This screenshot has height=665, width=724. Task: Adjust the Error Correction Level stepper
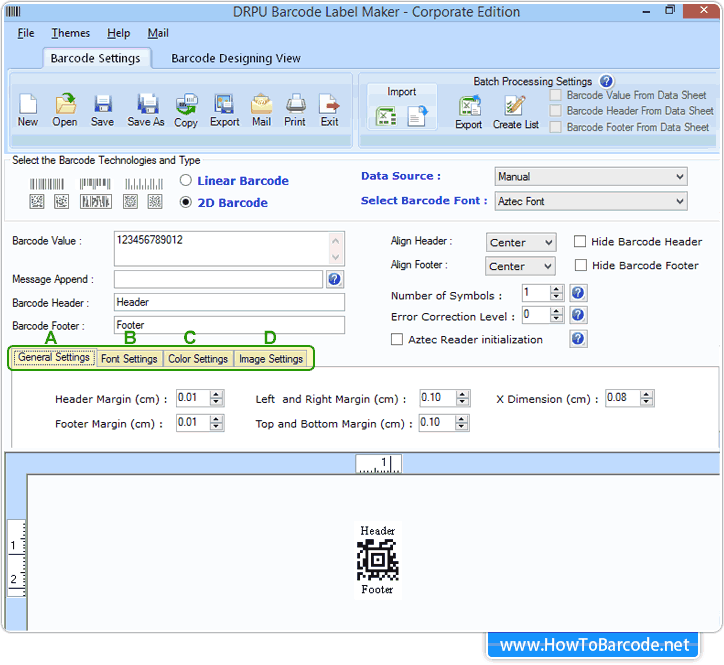(556, 315)
